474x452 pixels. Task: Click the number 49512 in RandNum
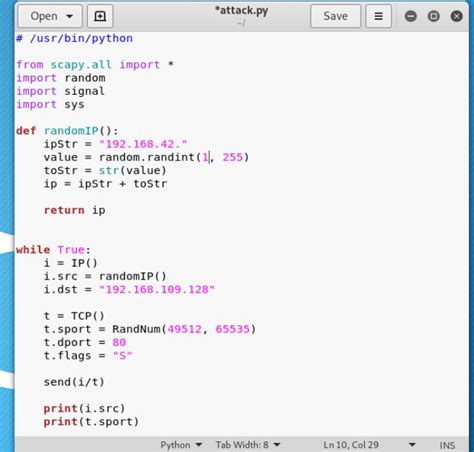tap(184, 329)
